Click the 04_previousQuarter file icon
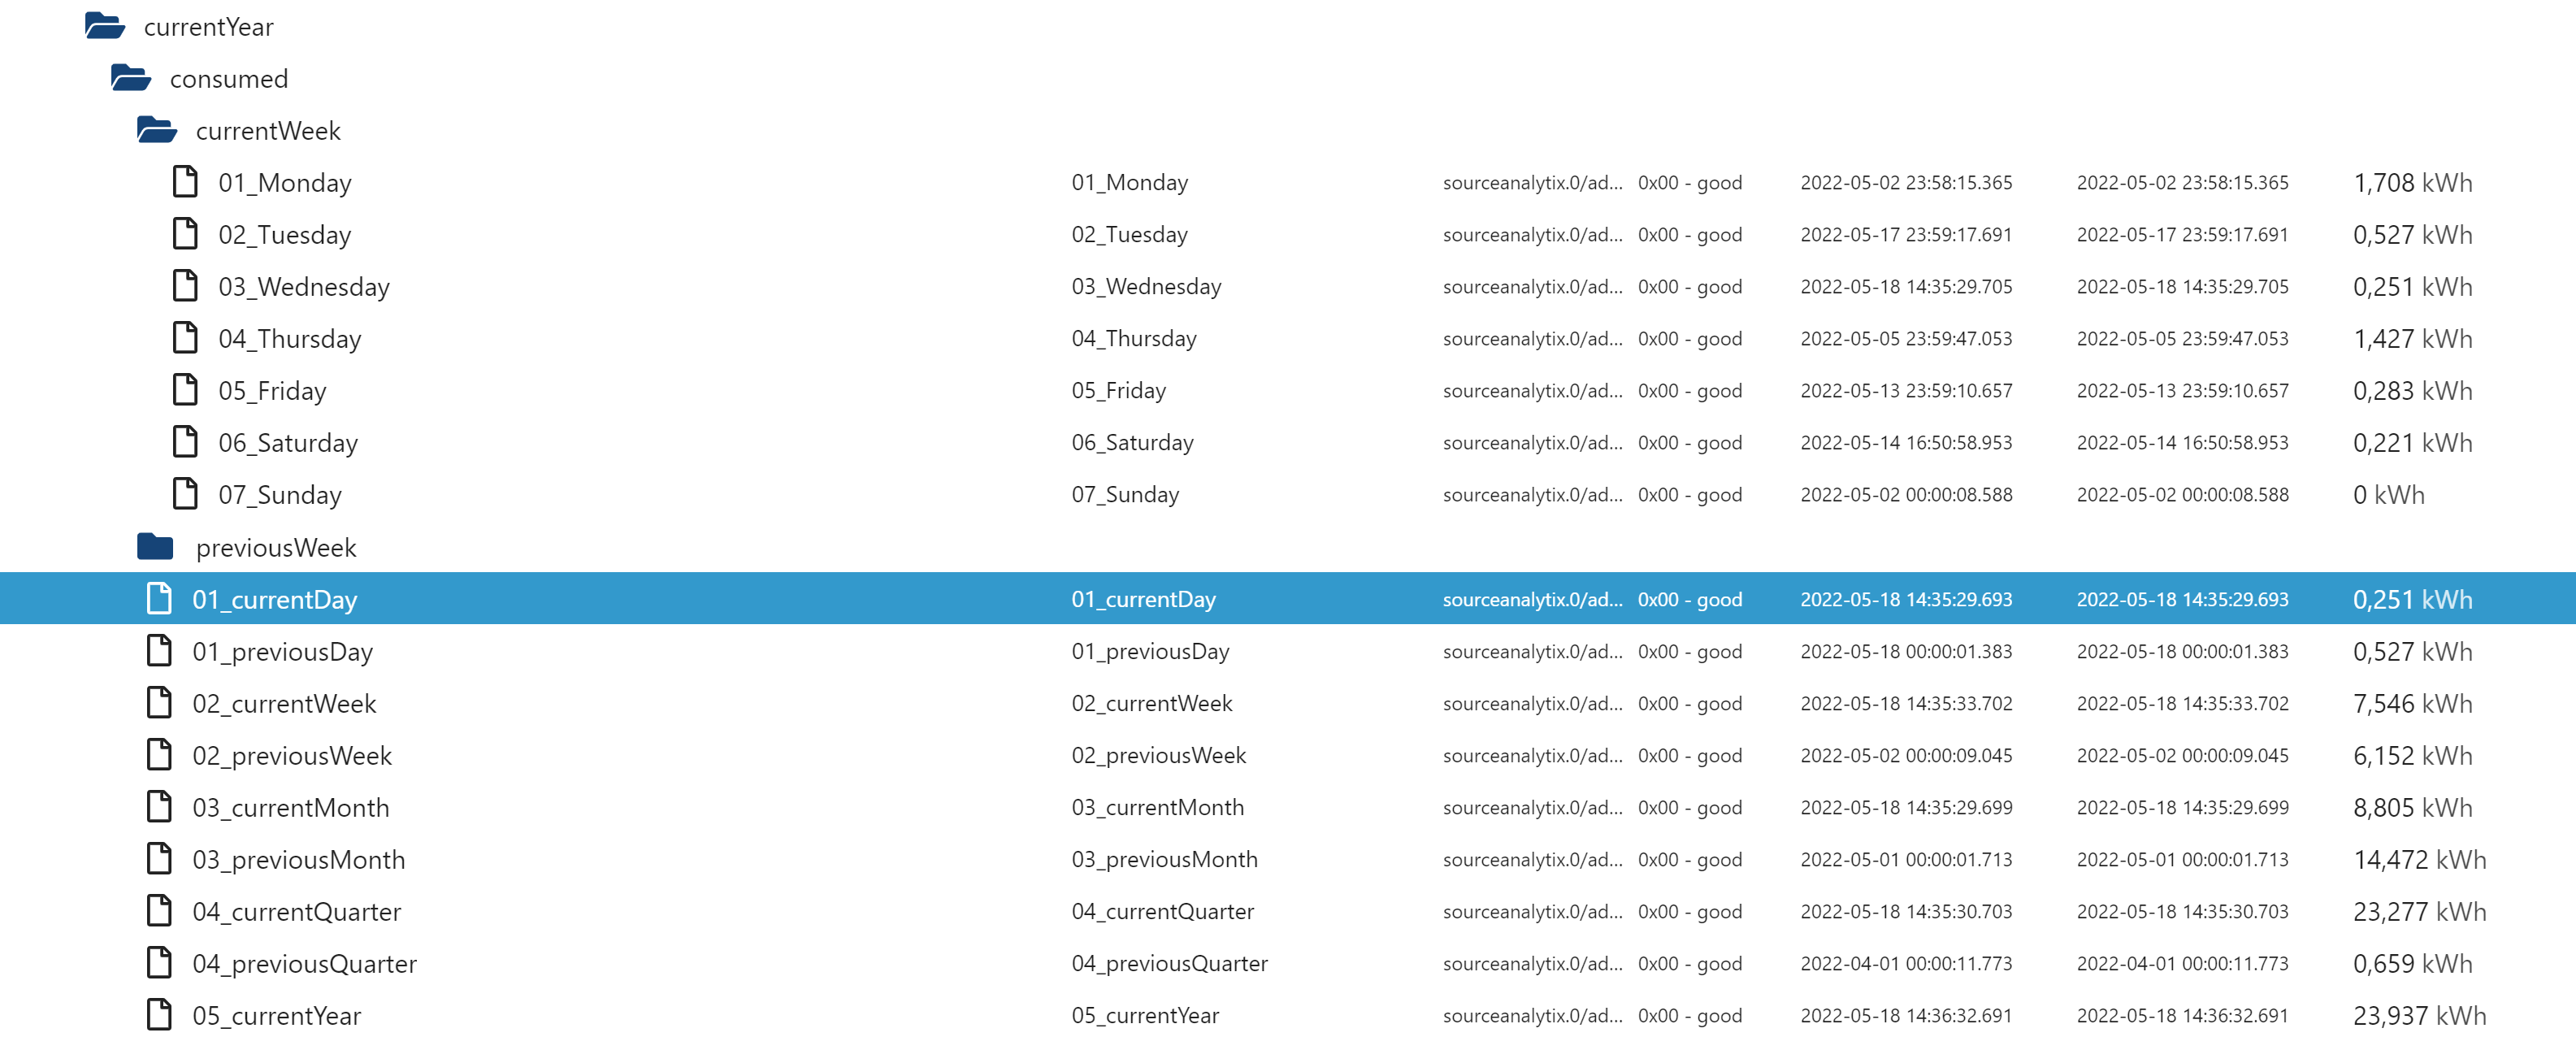The image size is (2576, 1050). click(159, 963)
